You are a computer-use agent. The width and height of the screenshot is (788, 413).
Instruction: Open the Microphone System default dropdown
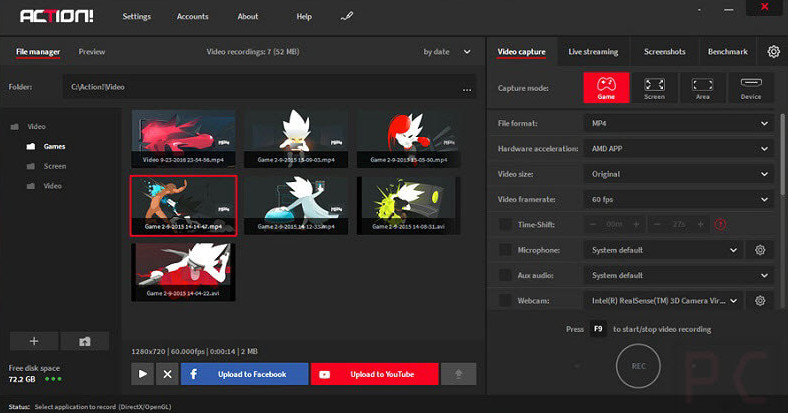[663, 250]
